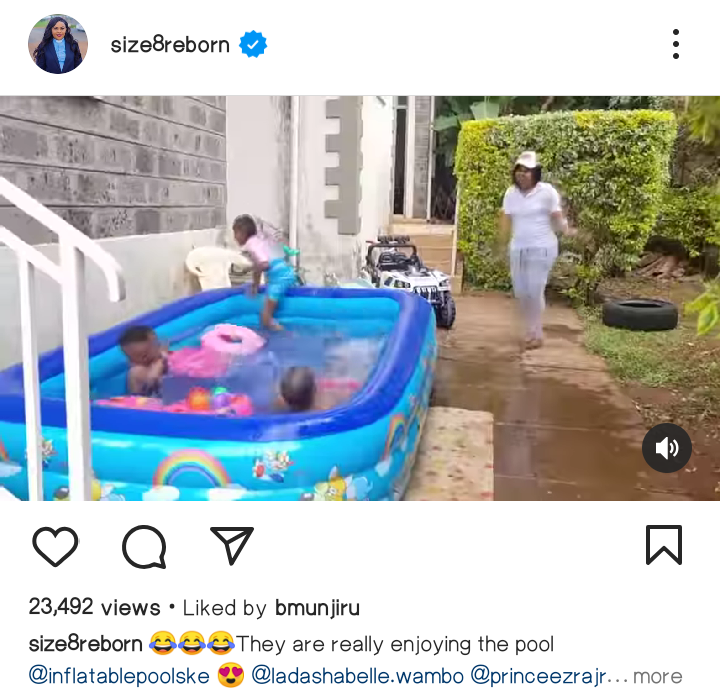Open size8reborn profile from the header username

tap(170, 45)
